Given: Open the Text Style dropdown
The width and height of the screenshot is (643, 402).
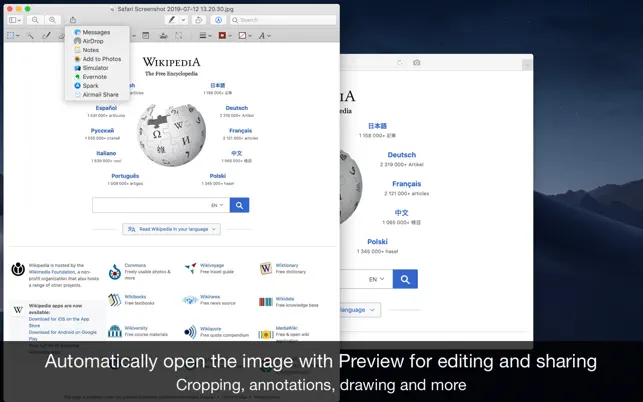Looking at the screenshot, I should click(x=264, y=36).
